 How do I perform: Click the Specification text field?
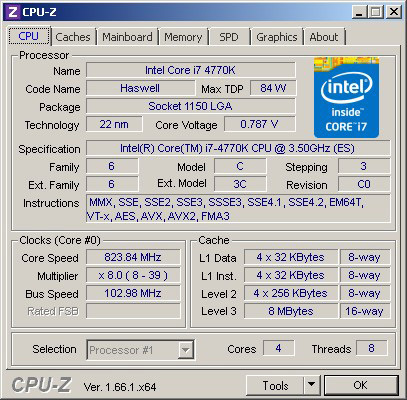coord(238,148)
